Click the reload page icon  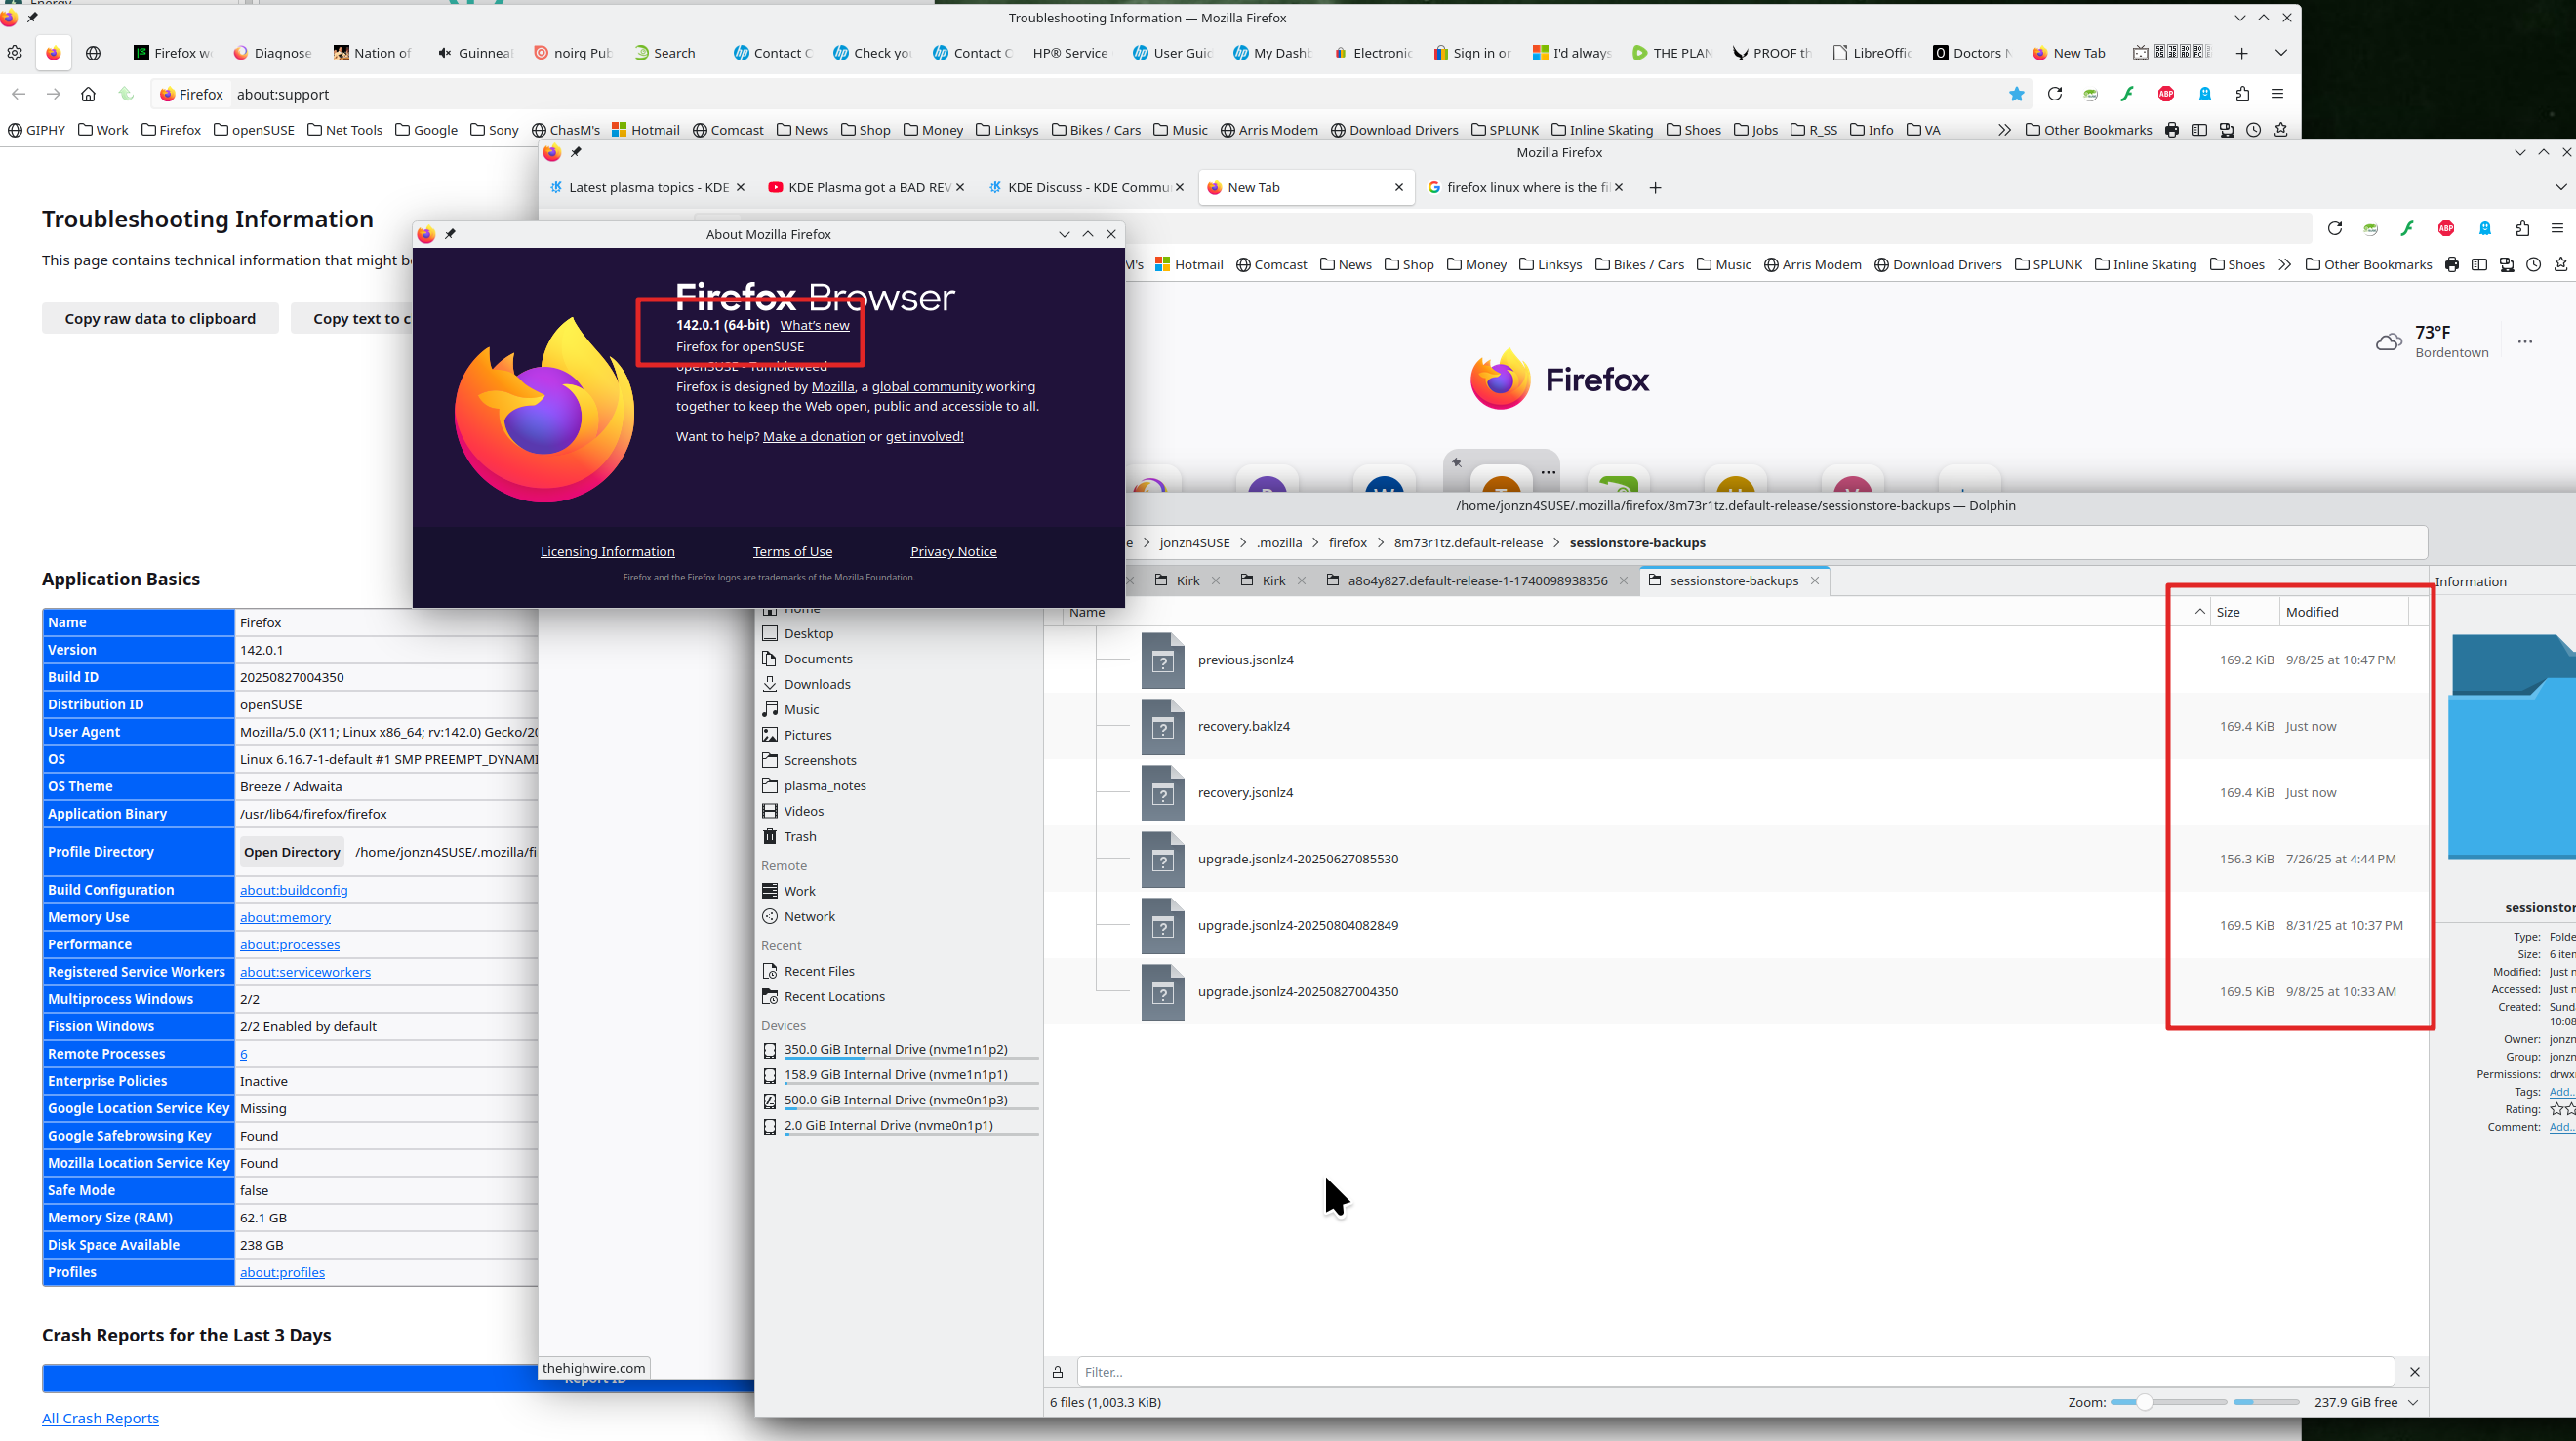[2054, 94]
